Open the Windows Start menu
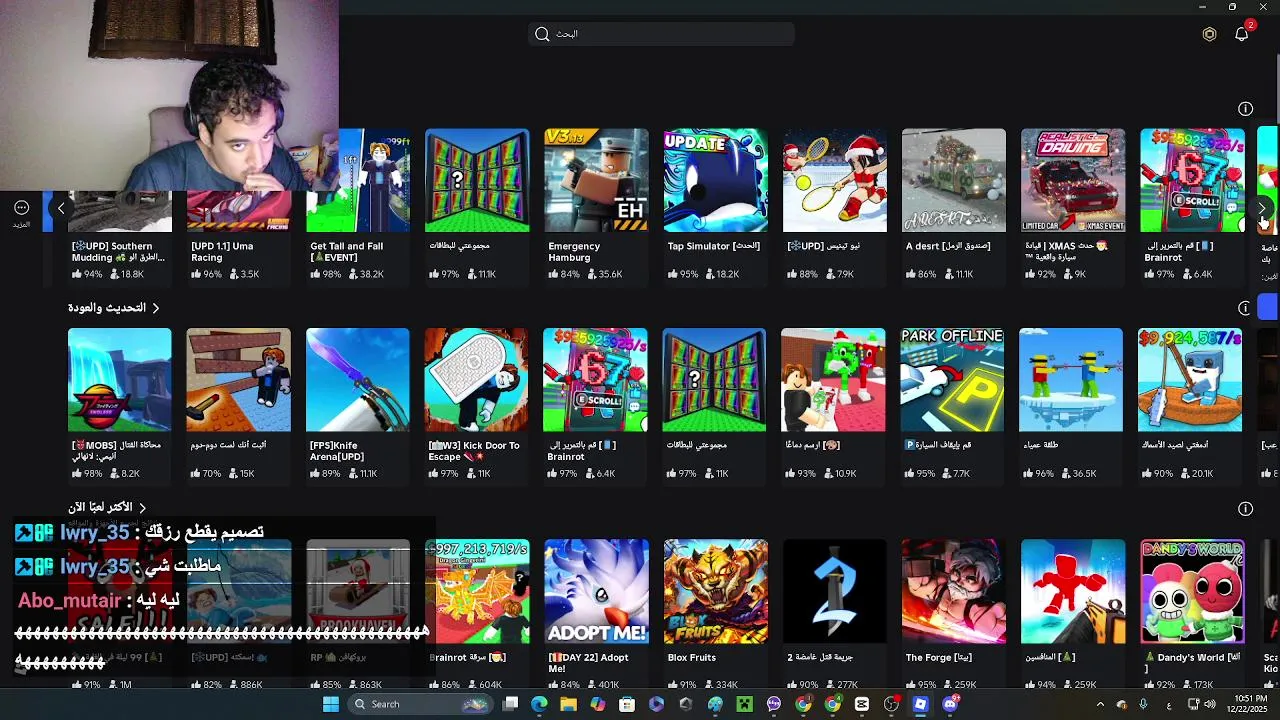This screenshot has width=1280, height=720. (331, 704)
